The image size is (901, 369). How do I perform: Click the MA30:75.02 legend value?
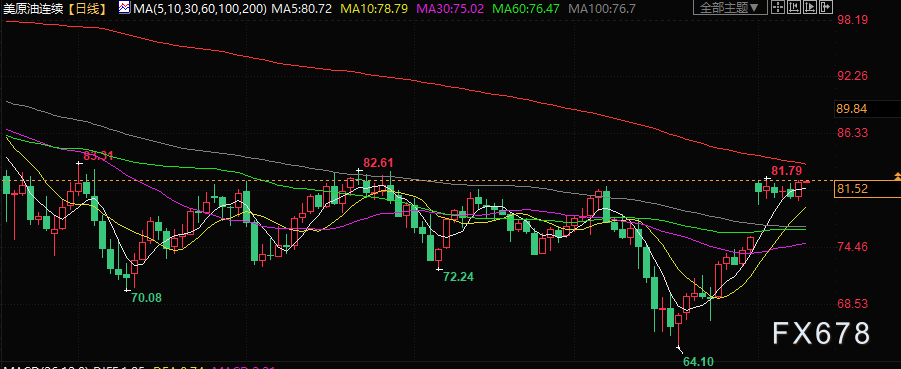(x=450, y=9)
